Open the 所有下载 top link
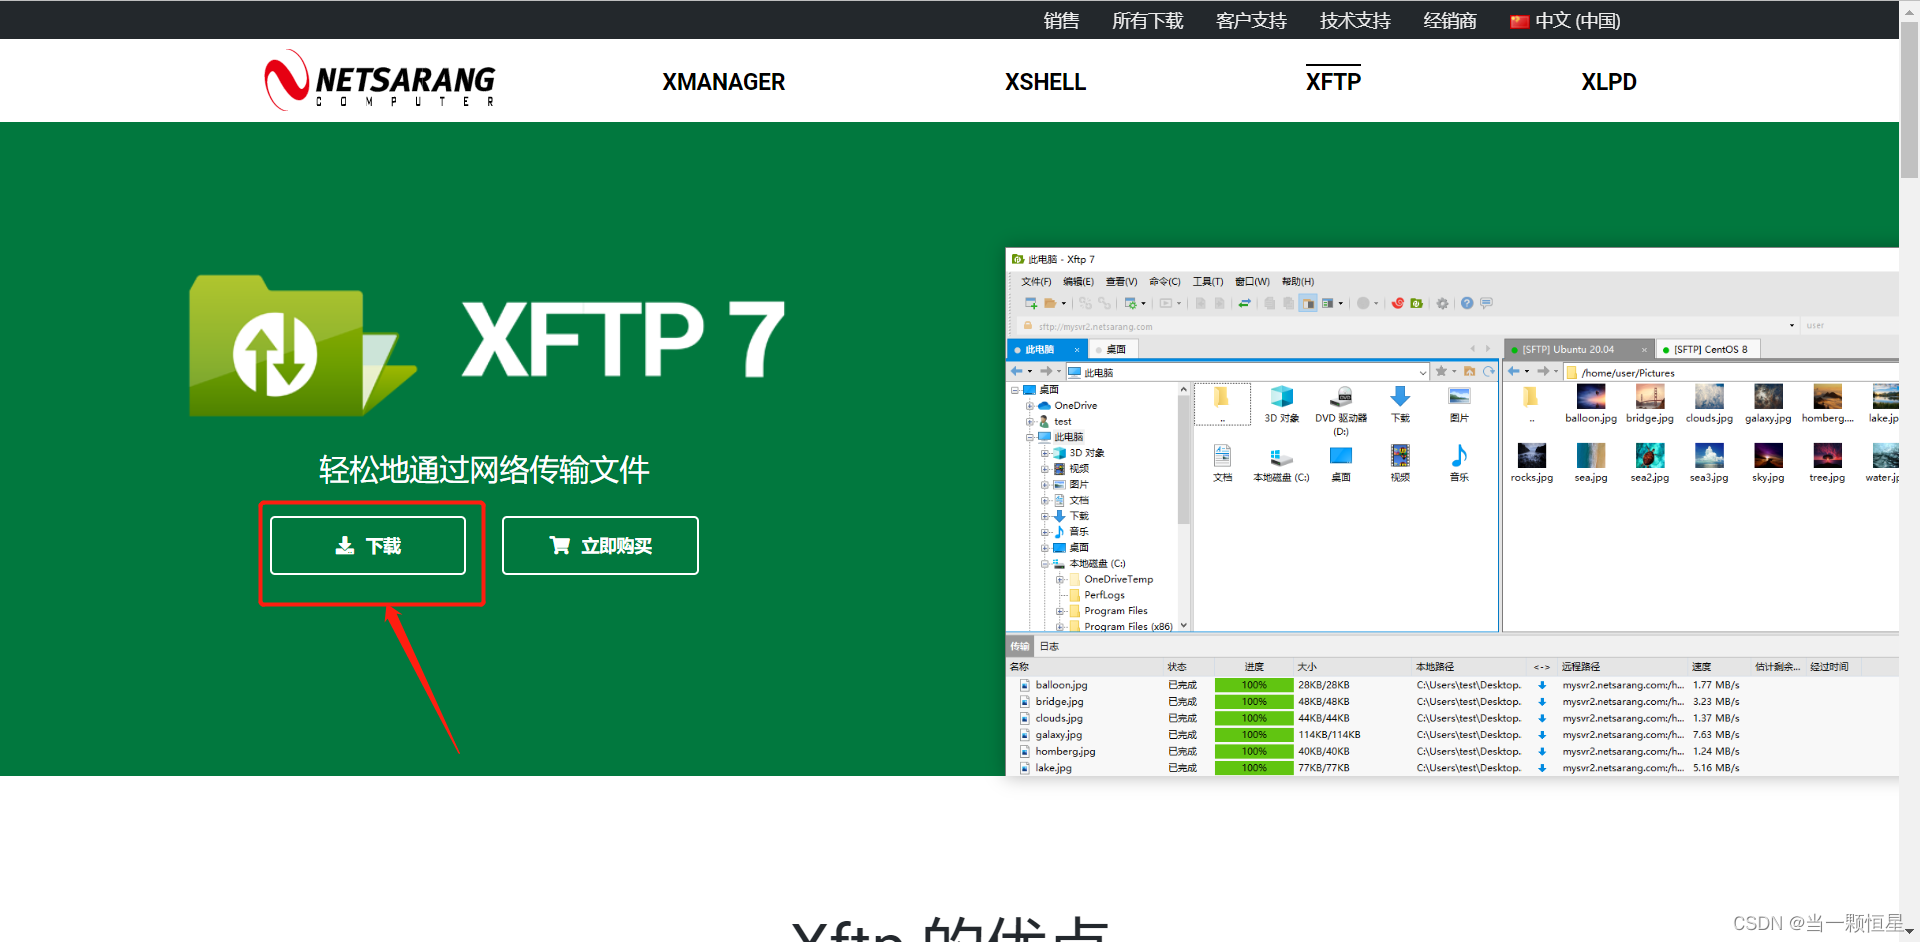The width and height of the screenshot is (1920, 942). 1147,20
